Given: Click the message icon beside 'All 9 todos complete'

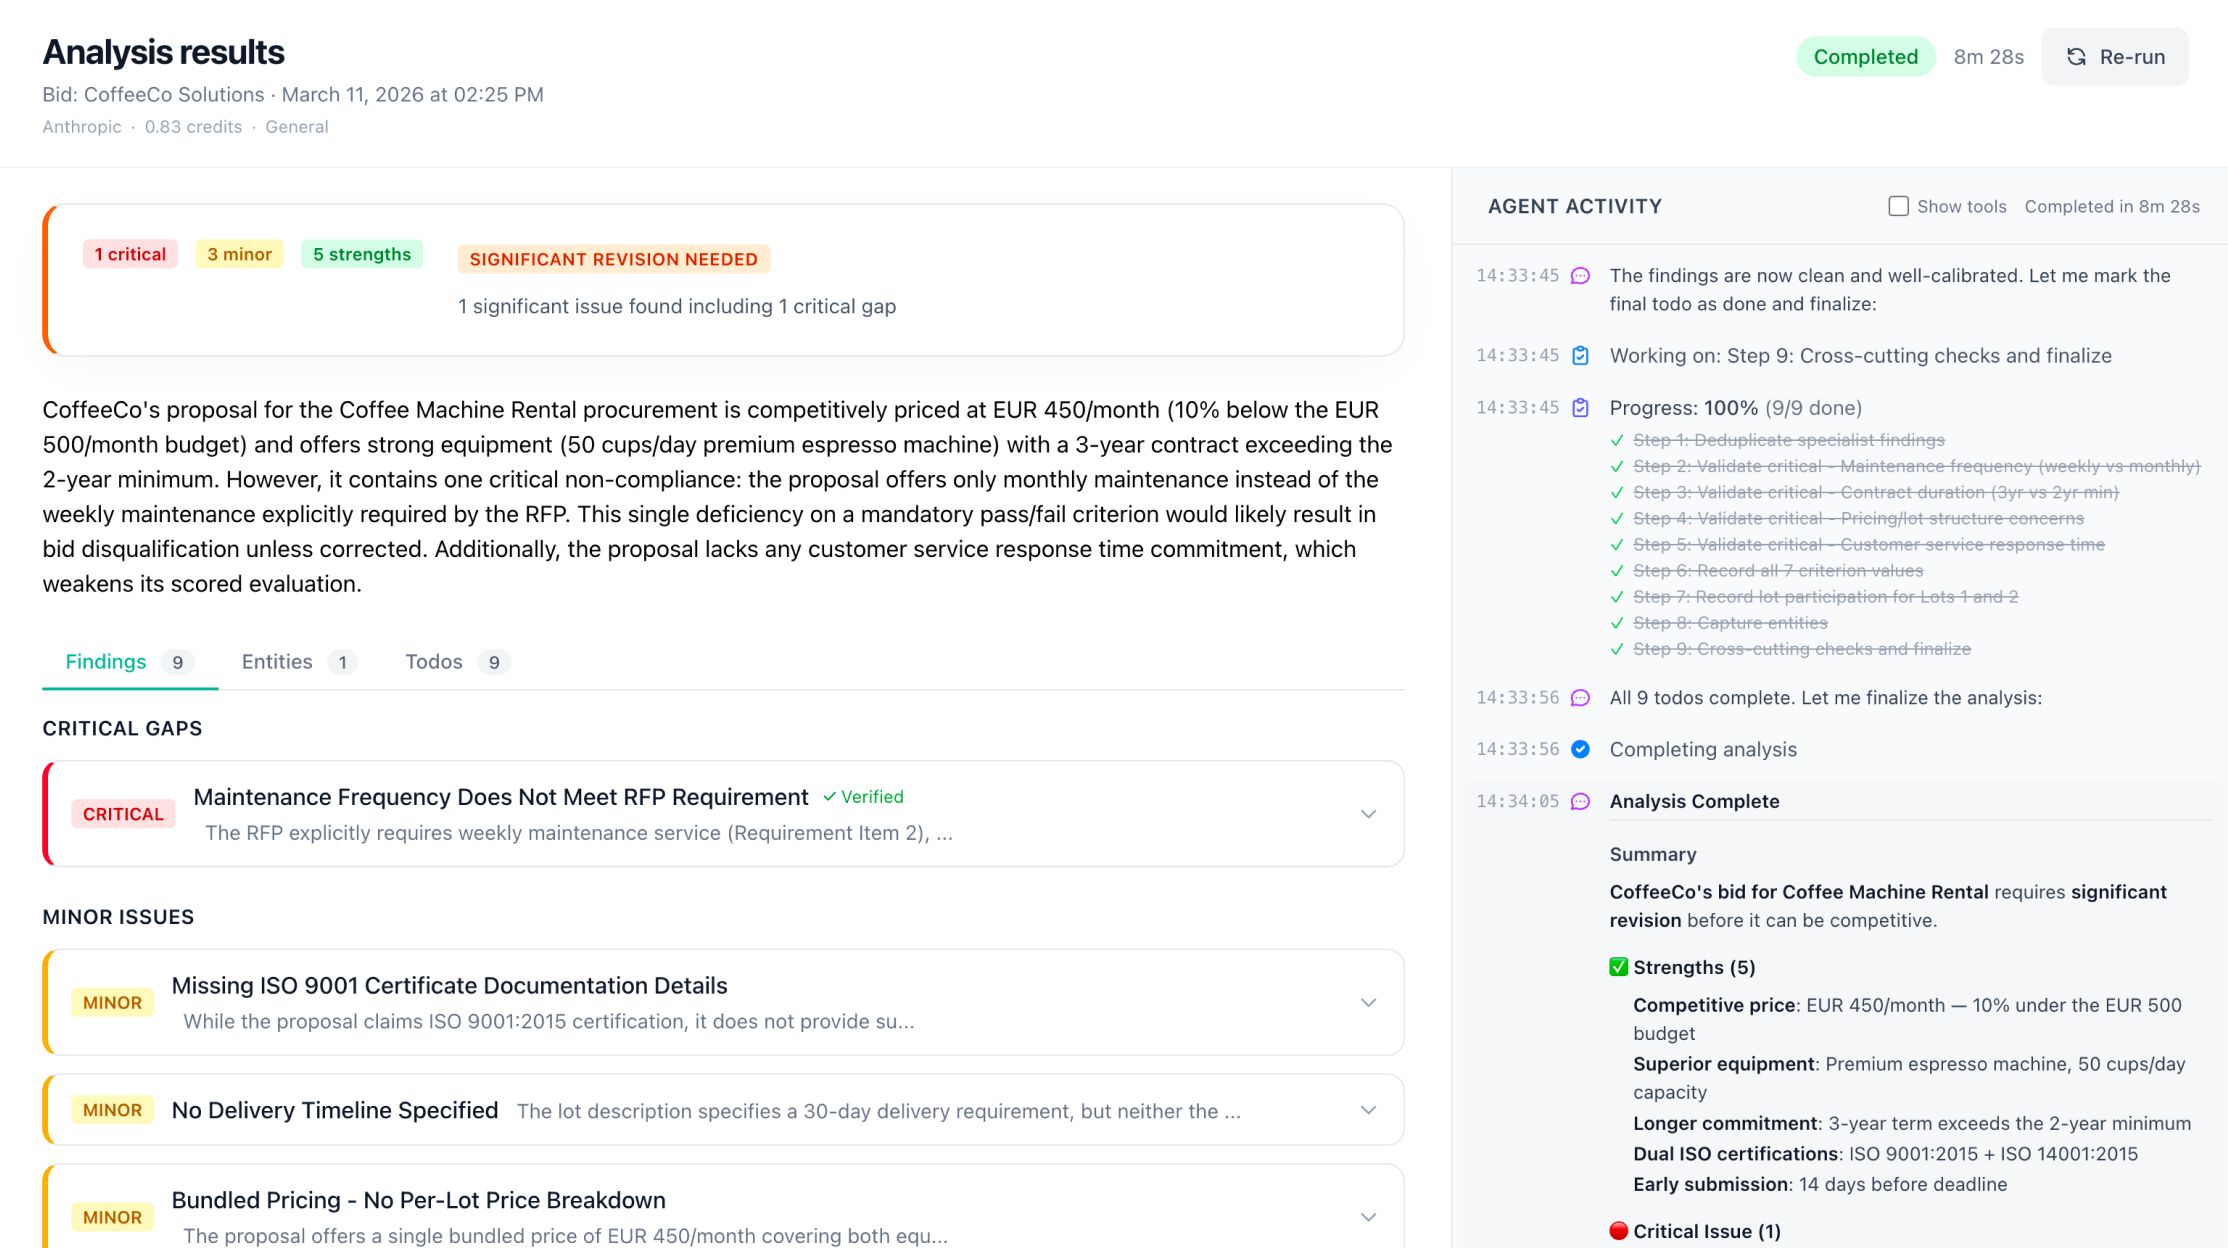Looking at the screenshot, I should (x=1580, y=698).
